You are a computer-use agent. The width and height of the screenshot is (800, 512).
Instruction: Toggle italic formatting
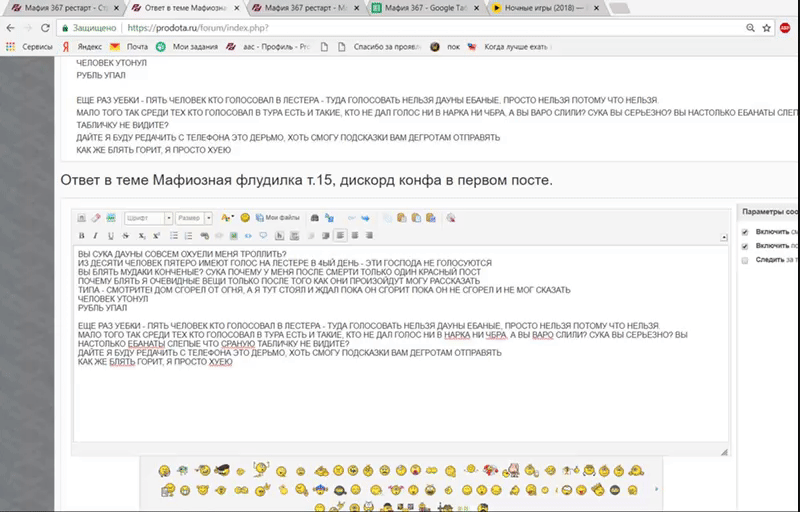pos(95,236)
